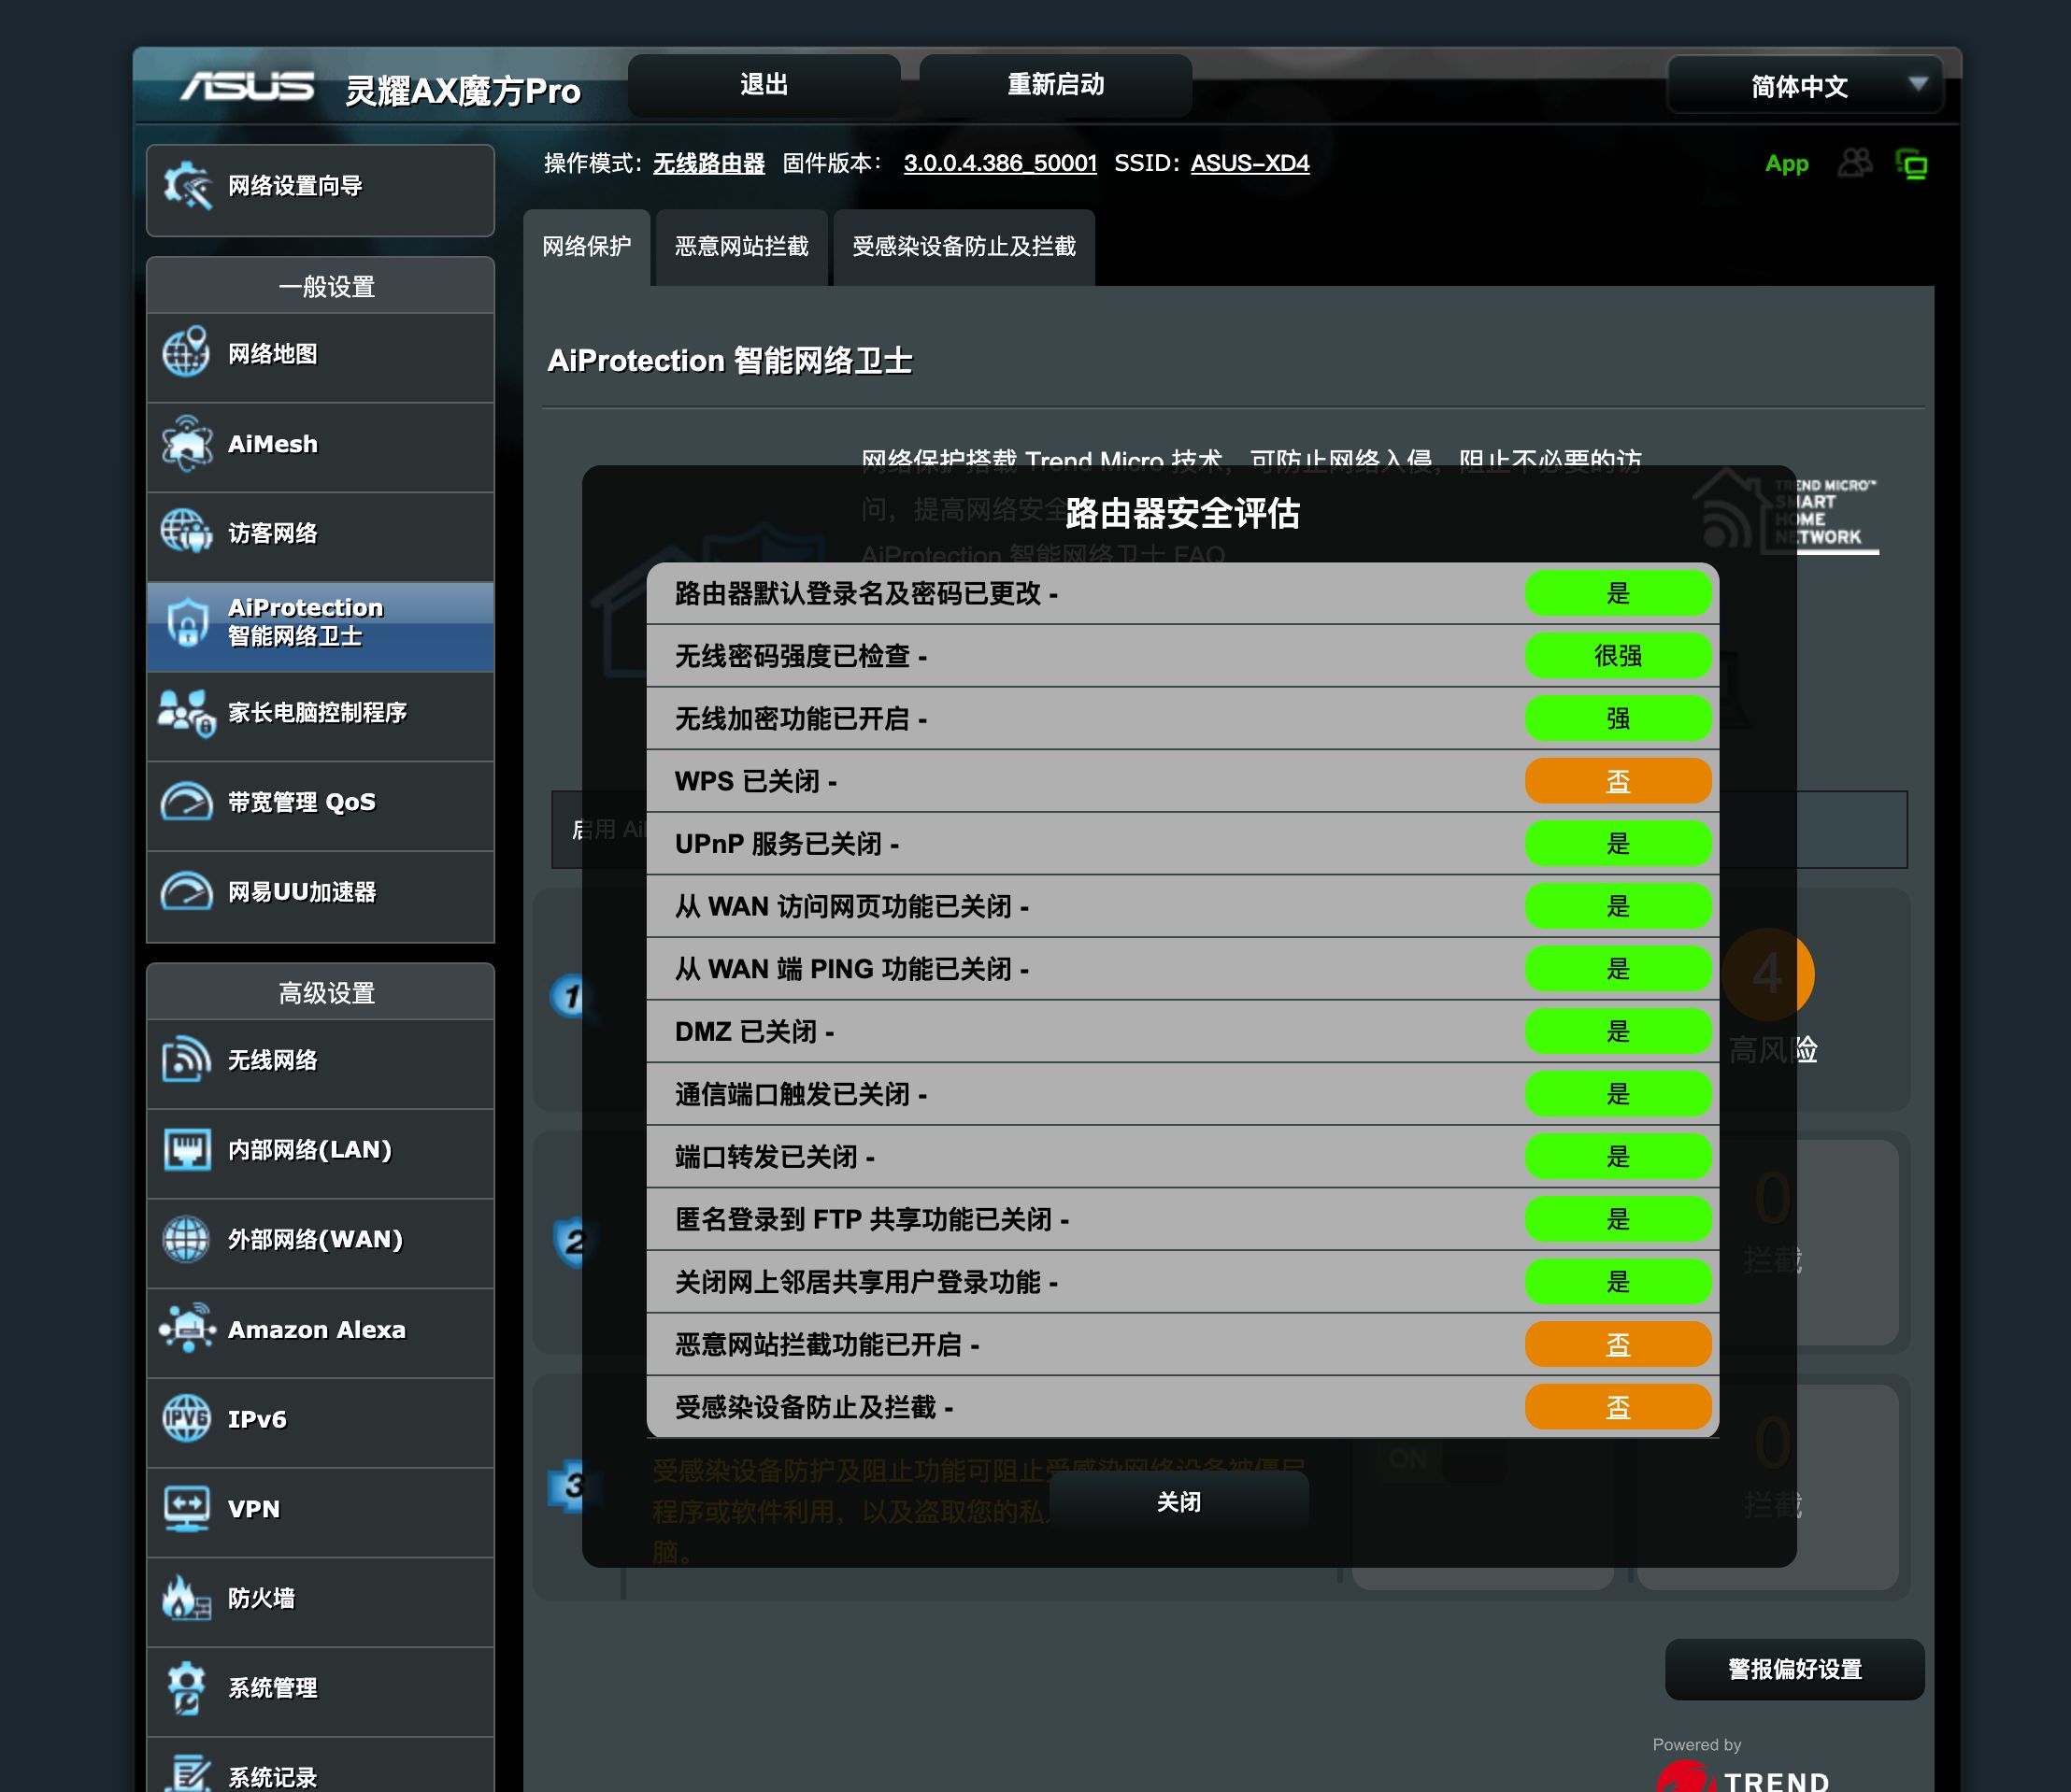Click the firewall (防火墙) flame icon
This screenshot has height=1792, width=2071.
pos(187,1598)
